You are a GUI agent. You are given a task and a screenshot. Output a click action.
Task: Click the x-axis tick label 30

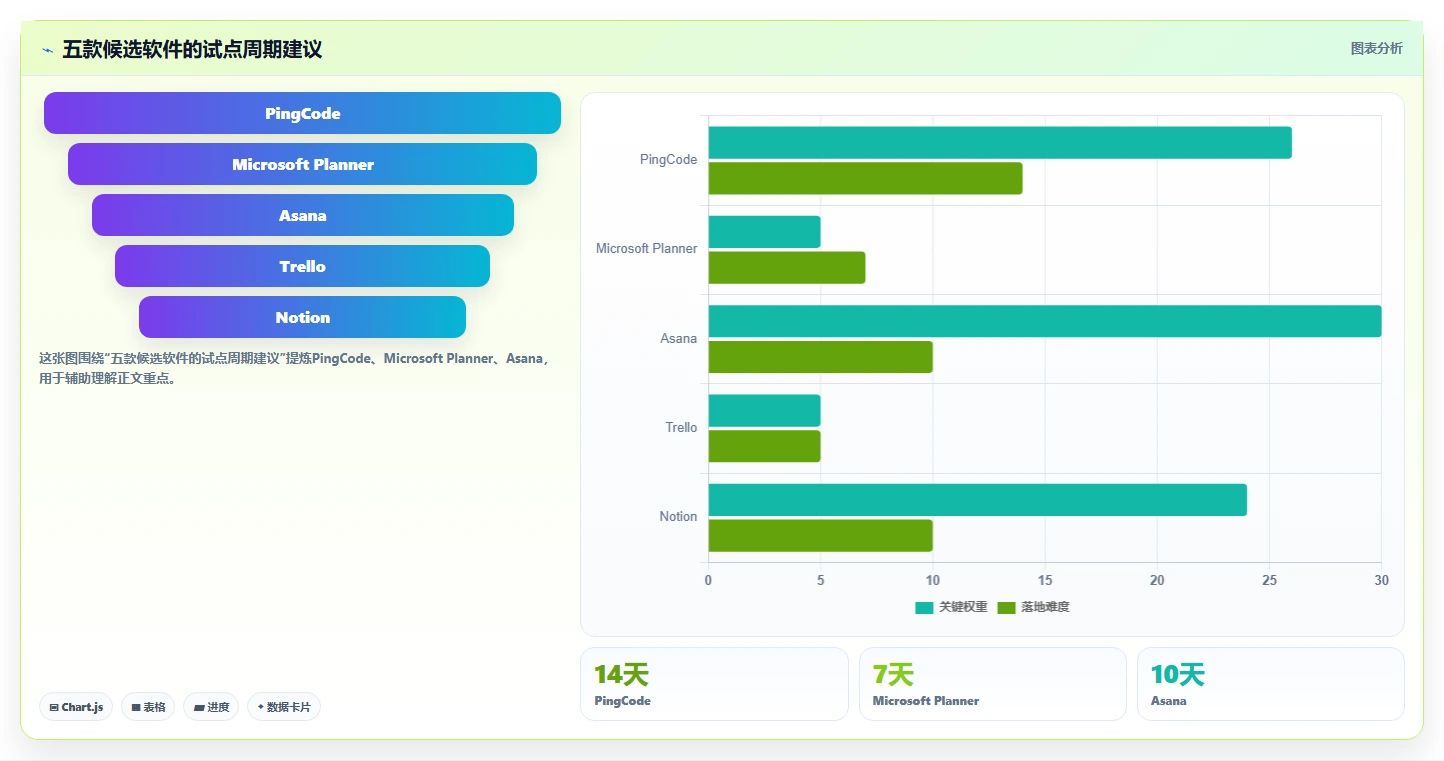(x=1381, y=580)
